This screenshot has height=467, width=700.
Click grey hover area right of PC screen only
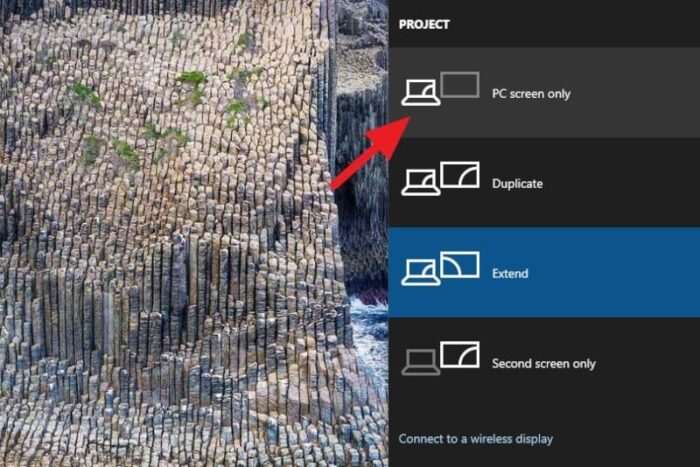tap(638, 93)
